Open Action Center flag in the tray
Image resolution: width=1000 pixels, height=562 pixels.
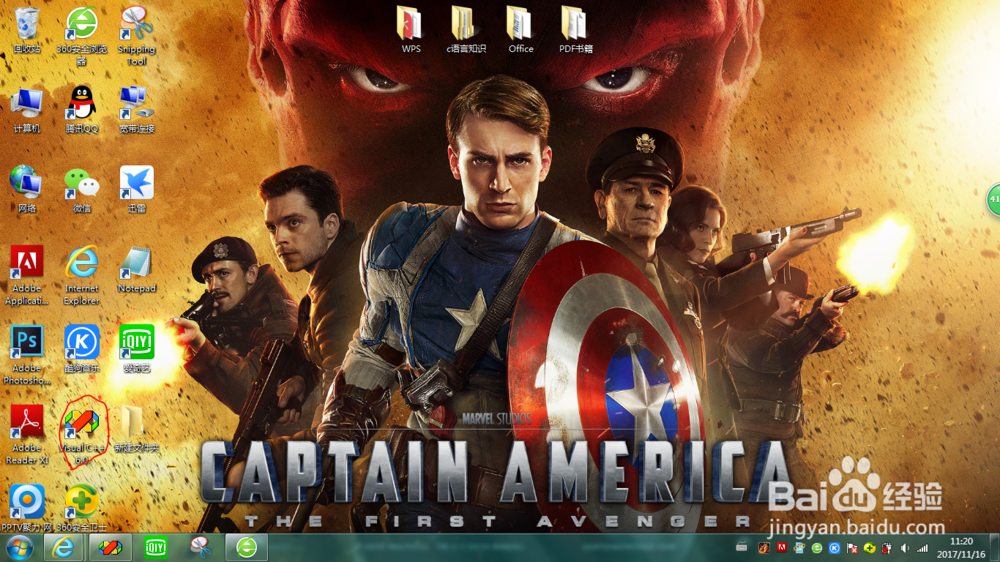tap(851, 548)
